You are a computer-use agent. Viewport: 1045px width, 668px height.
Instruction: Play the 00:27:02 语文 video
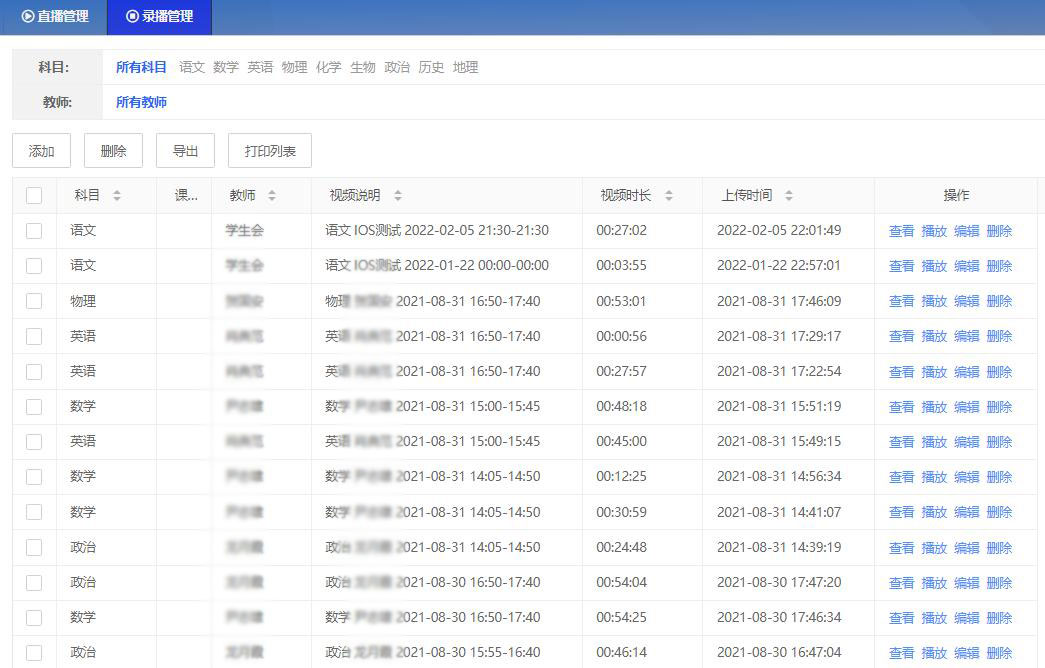coord(934,231)
